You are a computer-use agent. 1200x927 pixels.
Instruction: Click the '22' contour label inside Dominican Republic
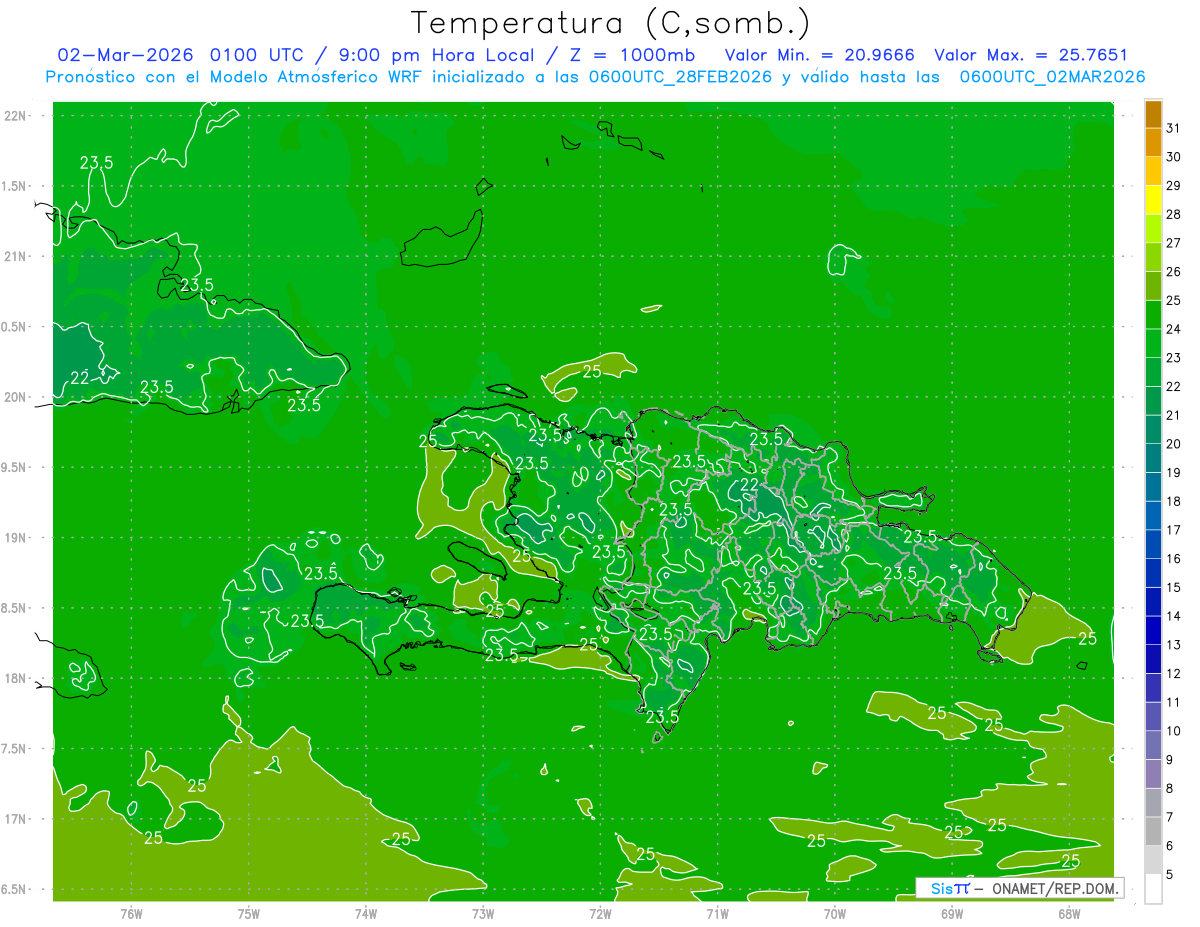coord(749,485)
